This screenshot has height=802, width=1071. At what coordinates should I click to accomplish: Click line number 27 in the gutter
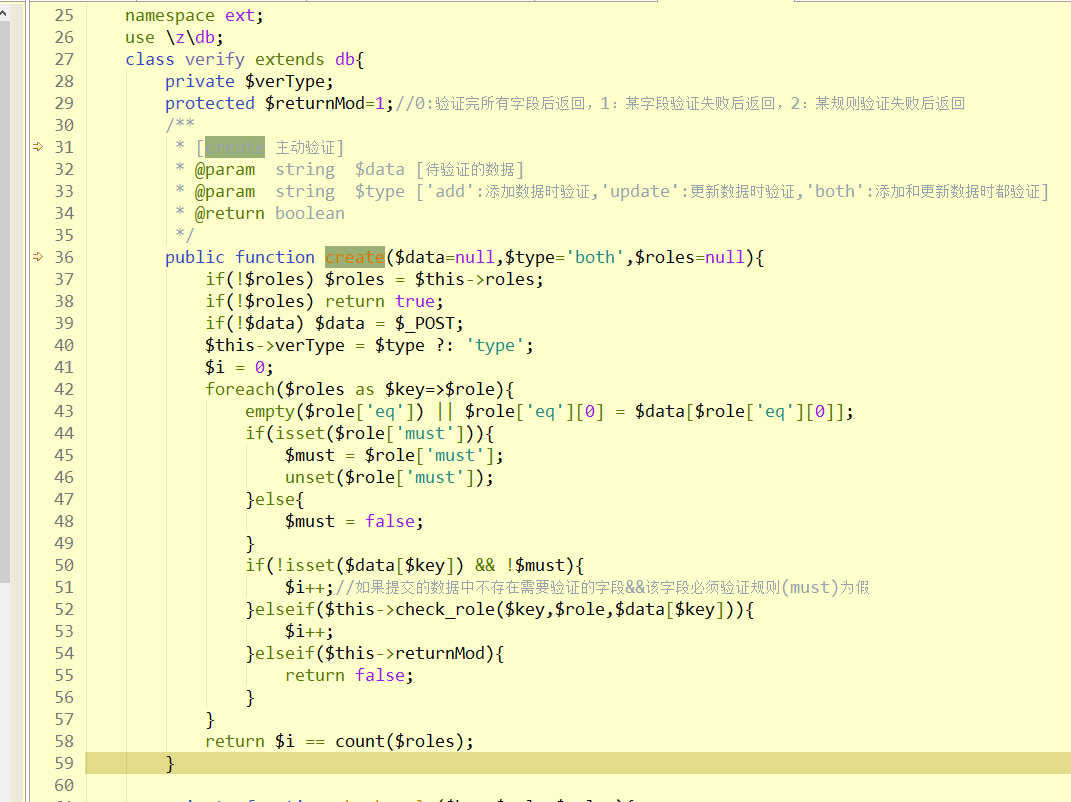tap(63, 59)
